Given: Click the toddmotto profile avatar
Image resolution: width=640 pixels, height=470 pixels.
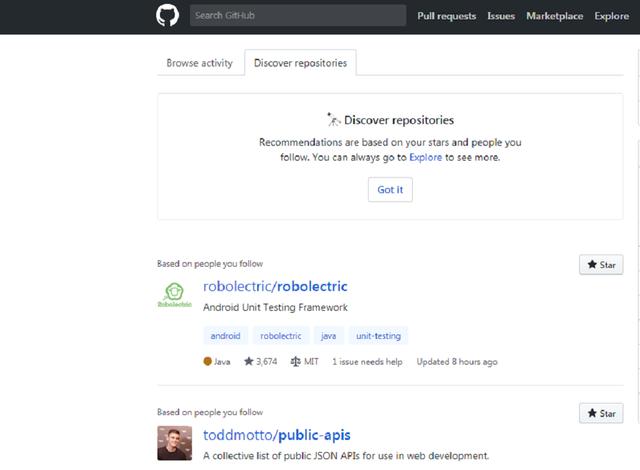Looking at the screenshot, I should point(174,443).
